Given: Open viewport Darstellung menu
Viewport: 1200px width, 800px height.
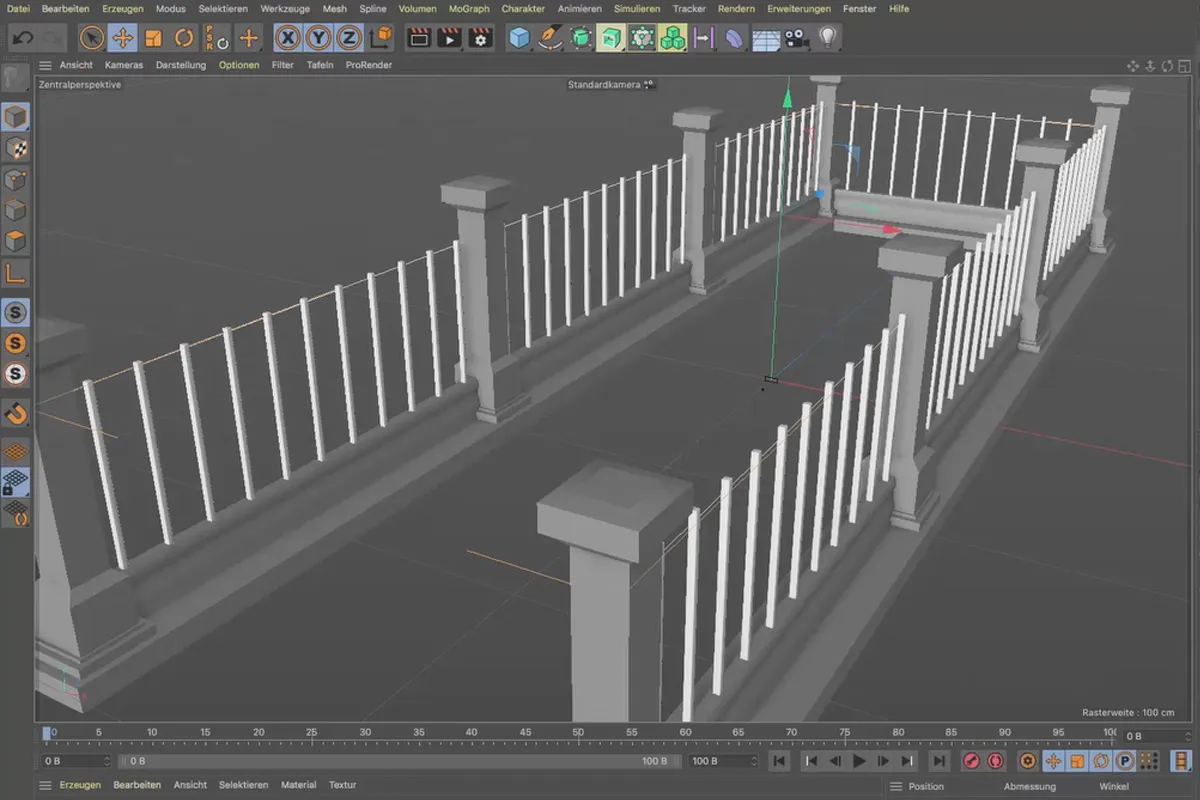Looking at the screenshot, I should pos(181,65).
